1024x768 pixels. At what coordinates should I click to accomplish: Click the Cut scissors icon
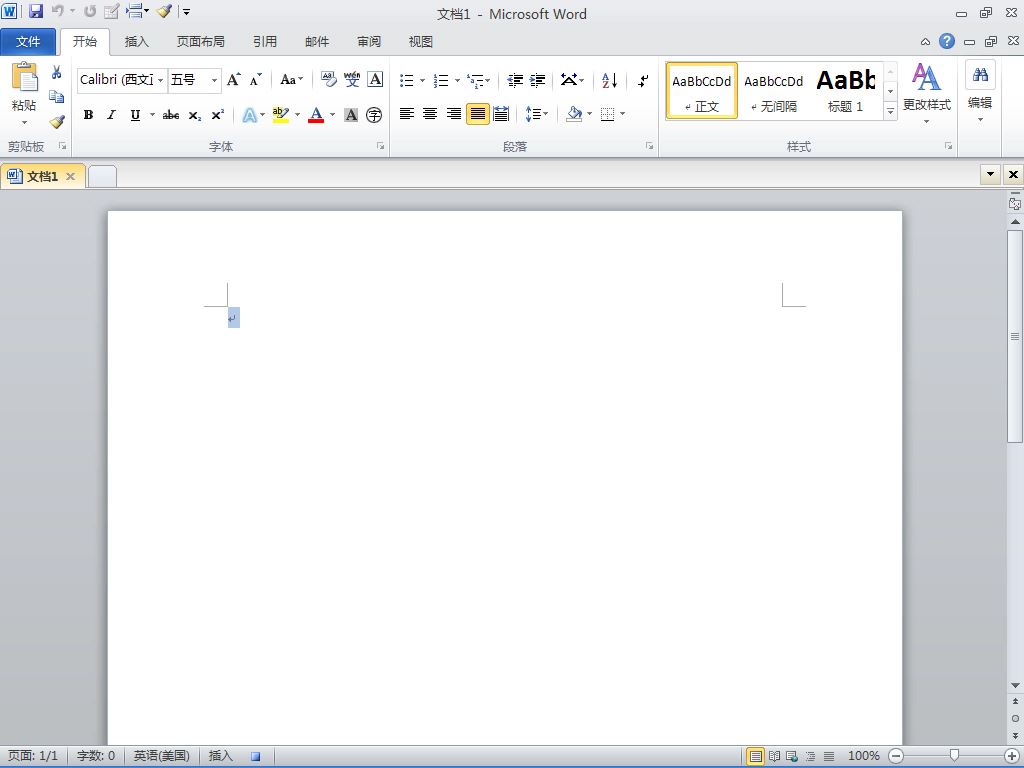coord(57,72)
